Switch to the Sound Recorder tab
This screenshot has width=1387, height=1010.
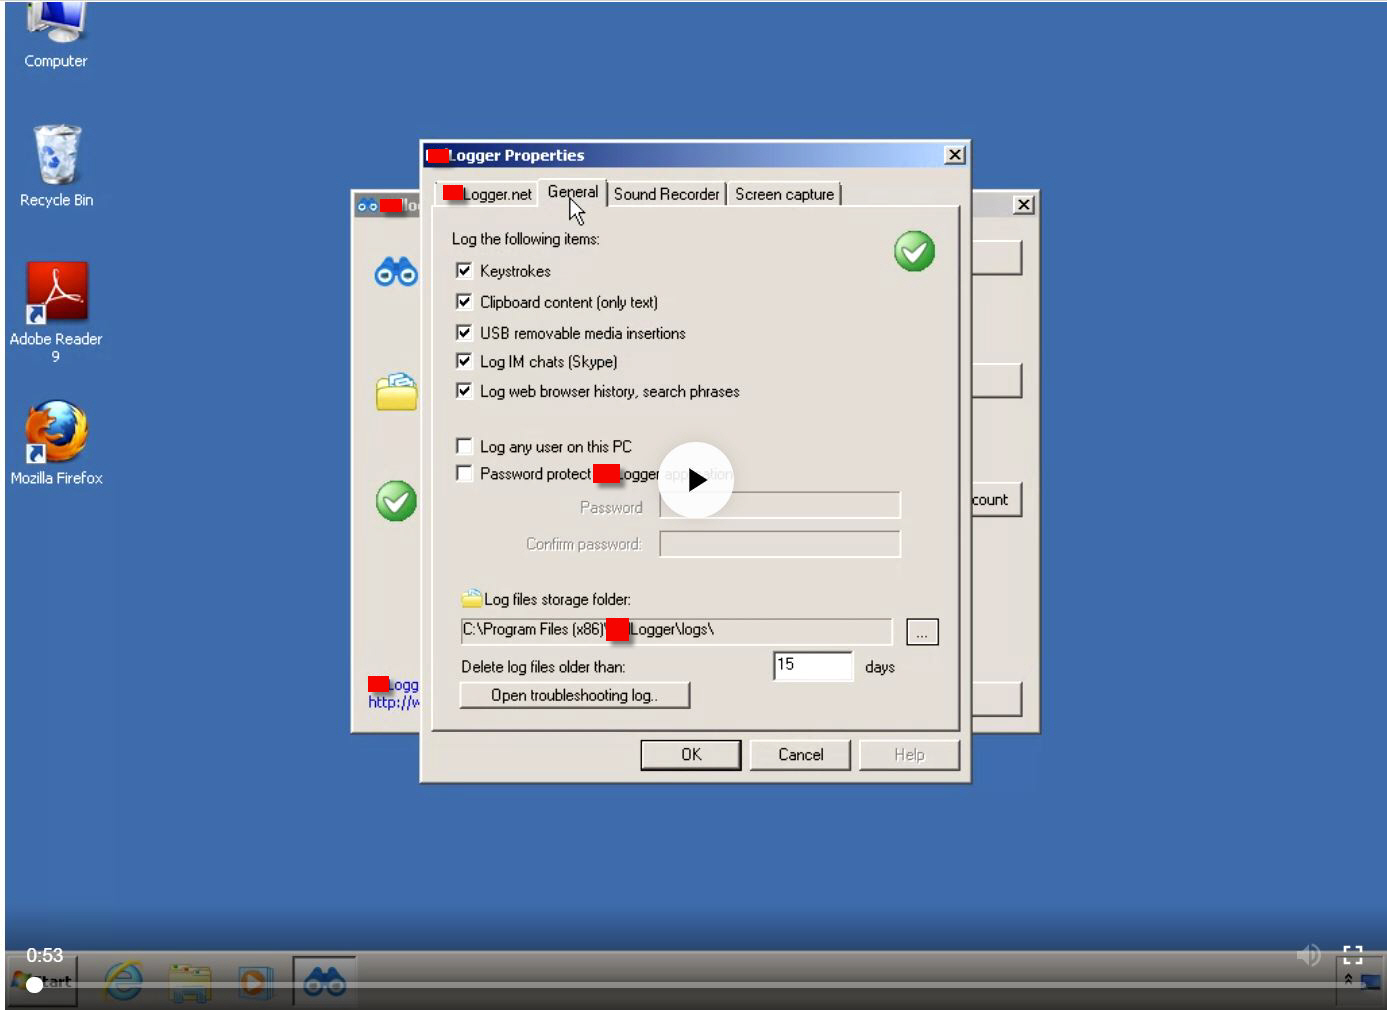tap(666, 194)
